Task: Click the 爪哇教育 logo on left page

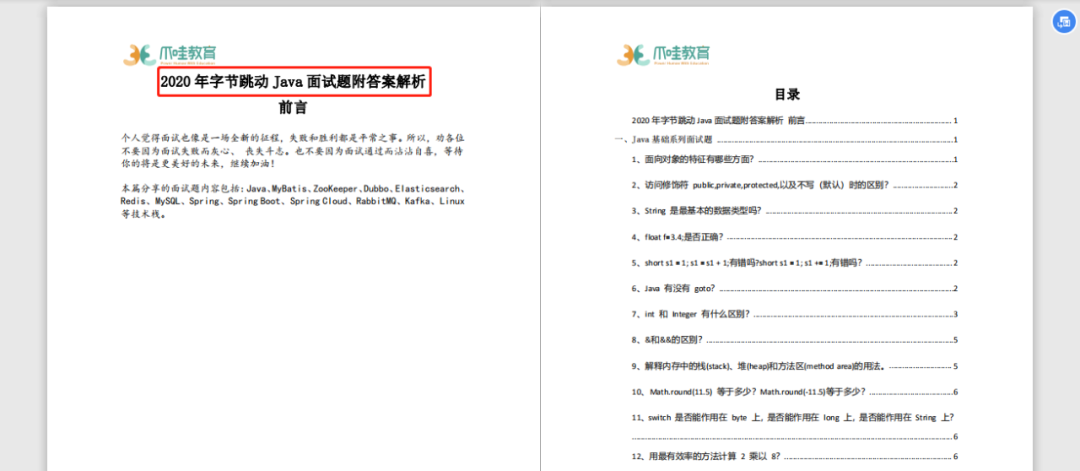Action: (x=172, y=54)
